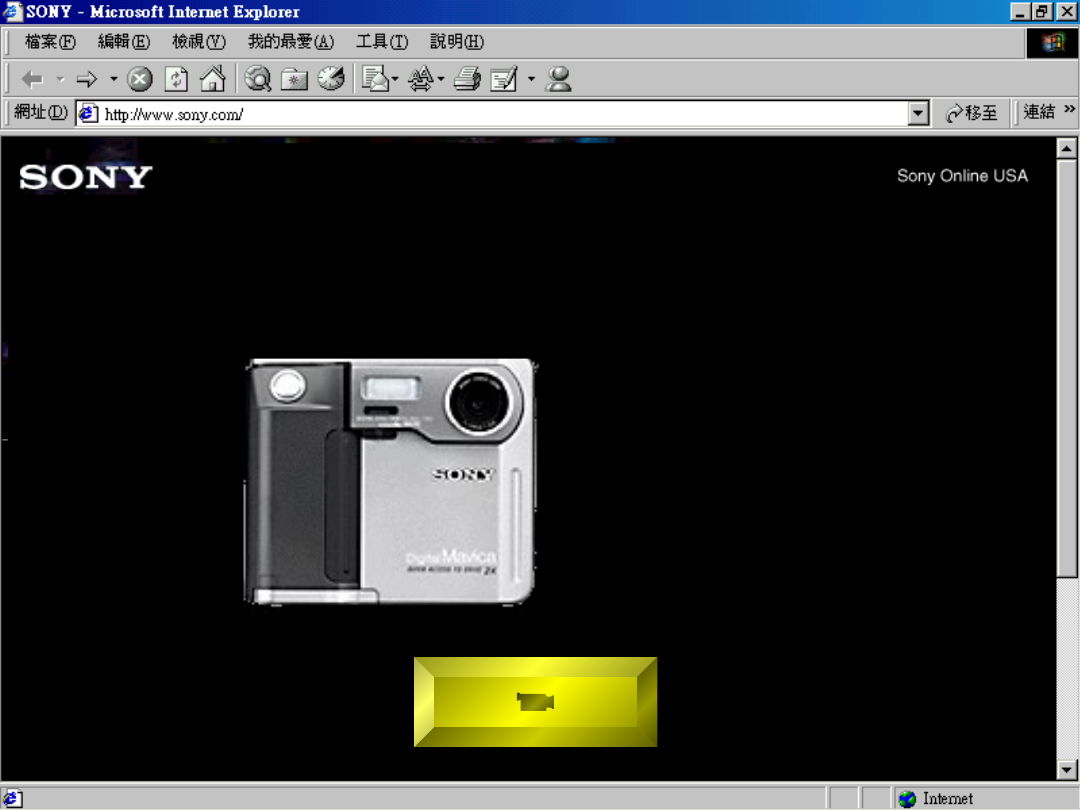This screenshot has width=1080, height=810.
Task: Click the Sony Online USA link
Action: click(962, 176)
